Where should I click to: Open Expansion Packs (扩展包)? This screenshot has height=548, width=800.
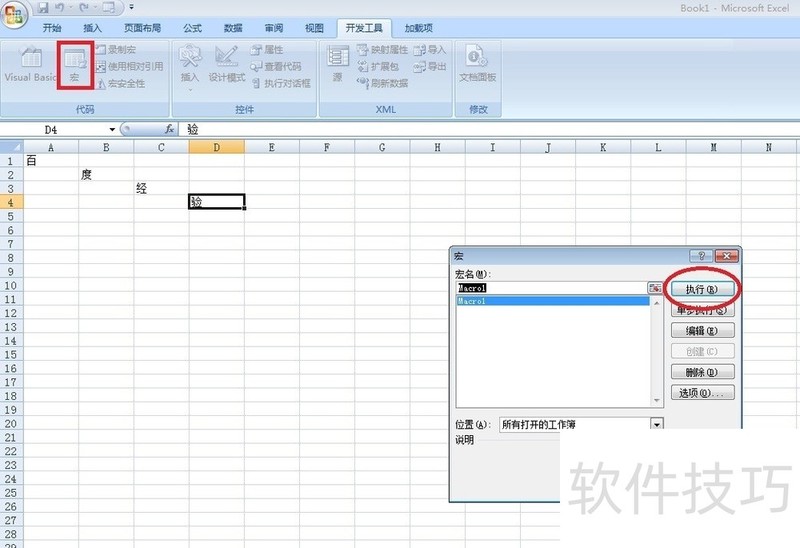click(x=378, y=66)
